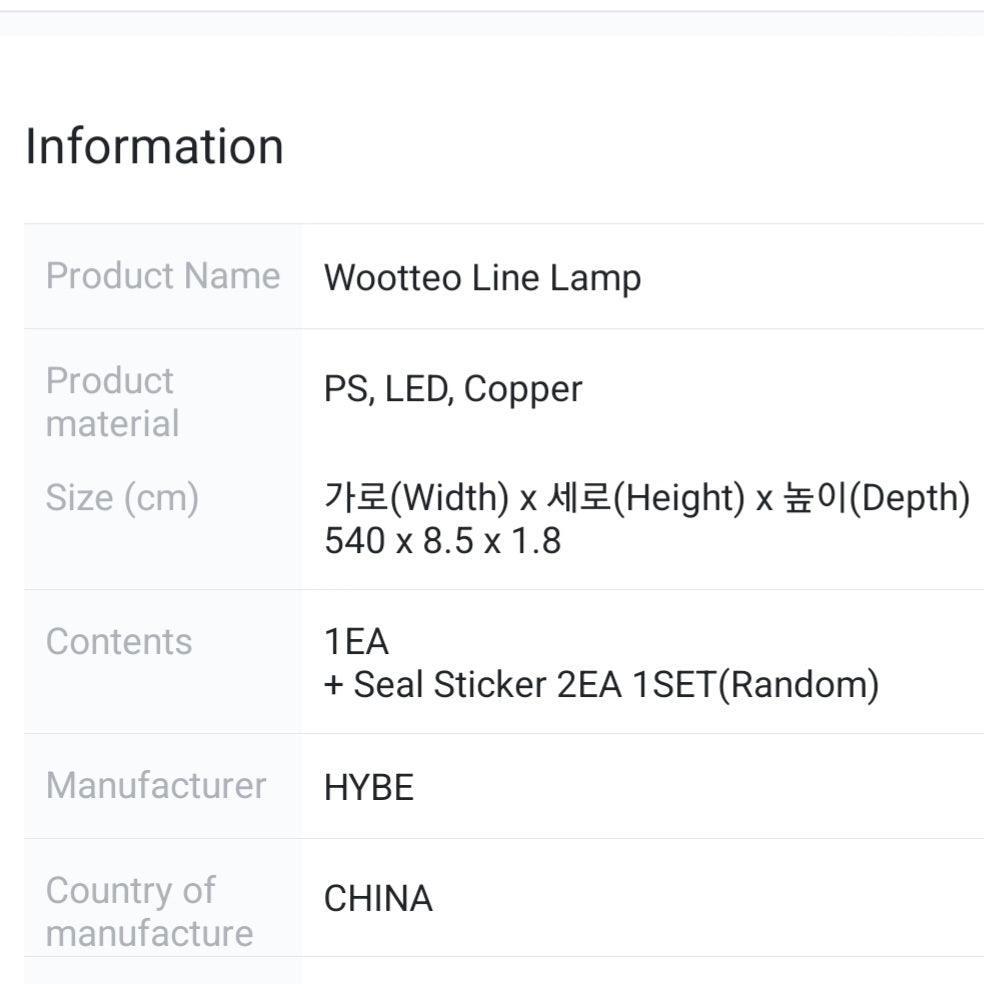Viewport: 984px width, 984px height.
Task: Click the CHINA country value
Action: coord(378,898)
